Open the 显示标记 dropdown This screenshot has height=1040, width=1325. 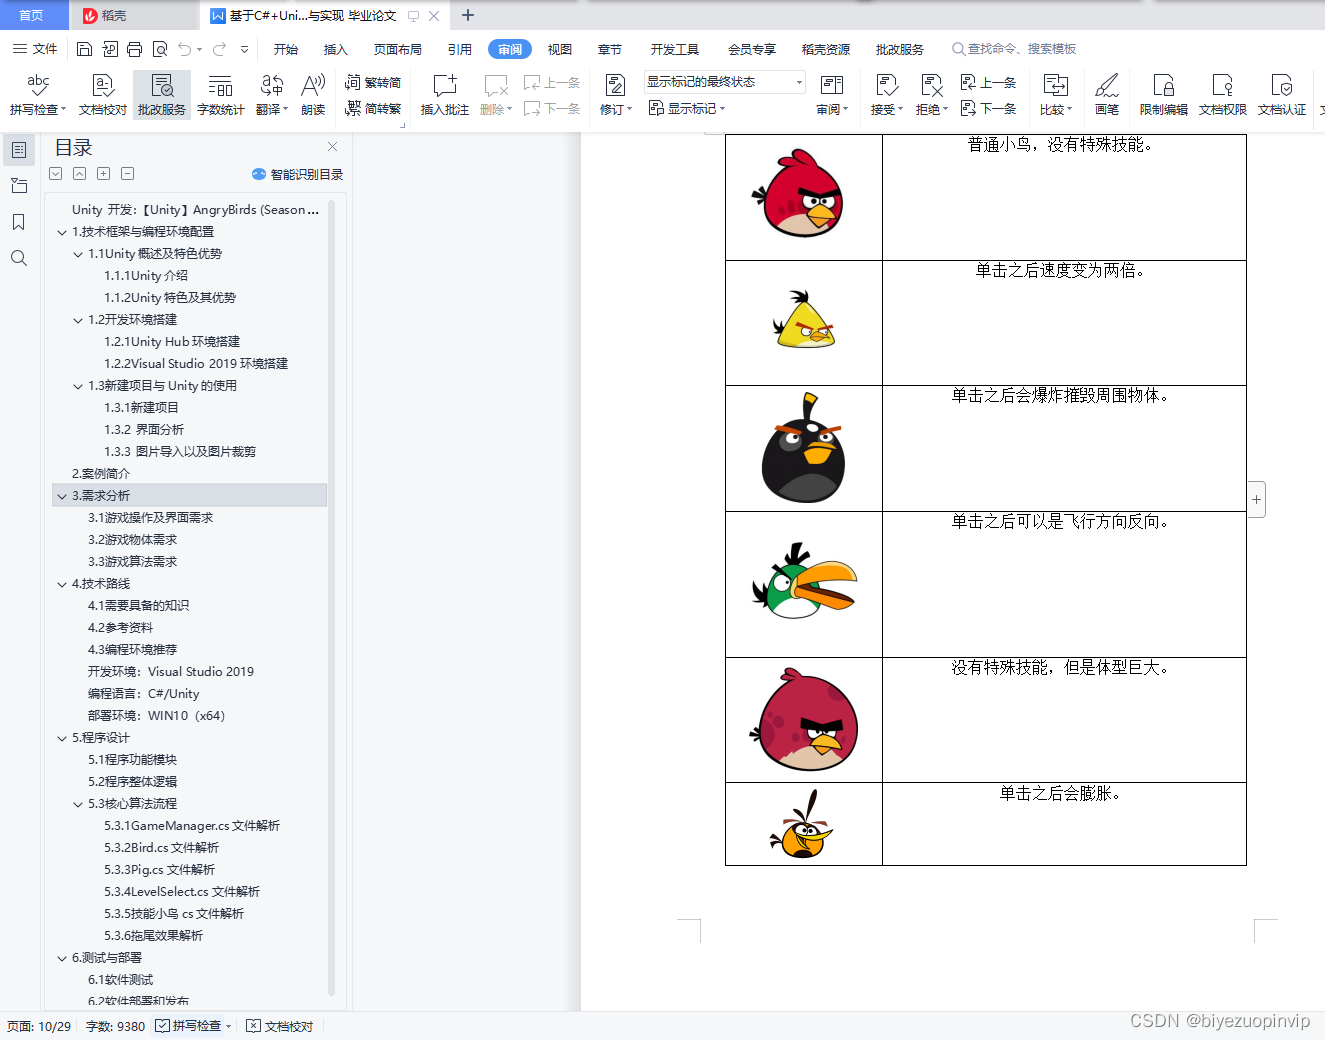(x=687, y=108)
